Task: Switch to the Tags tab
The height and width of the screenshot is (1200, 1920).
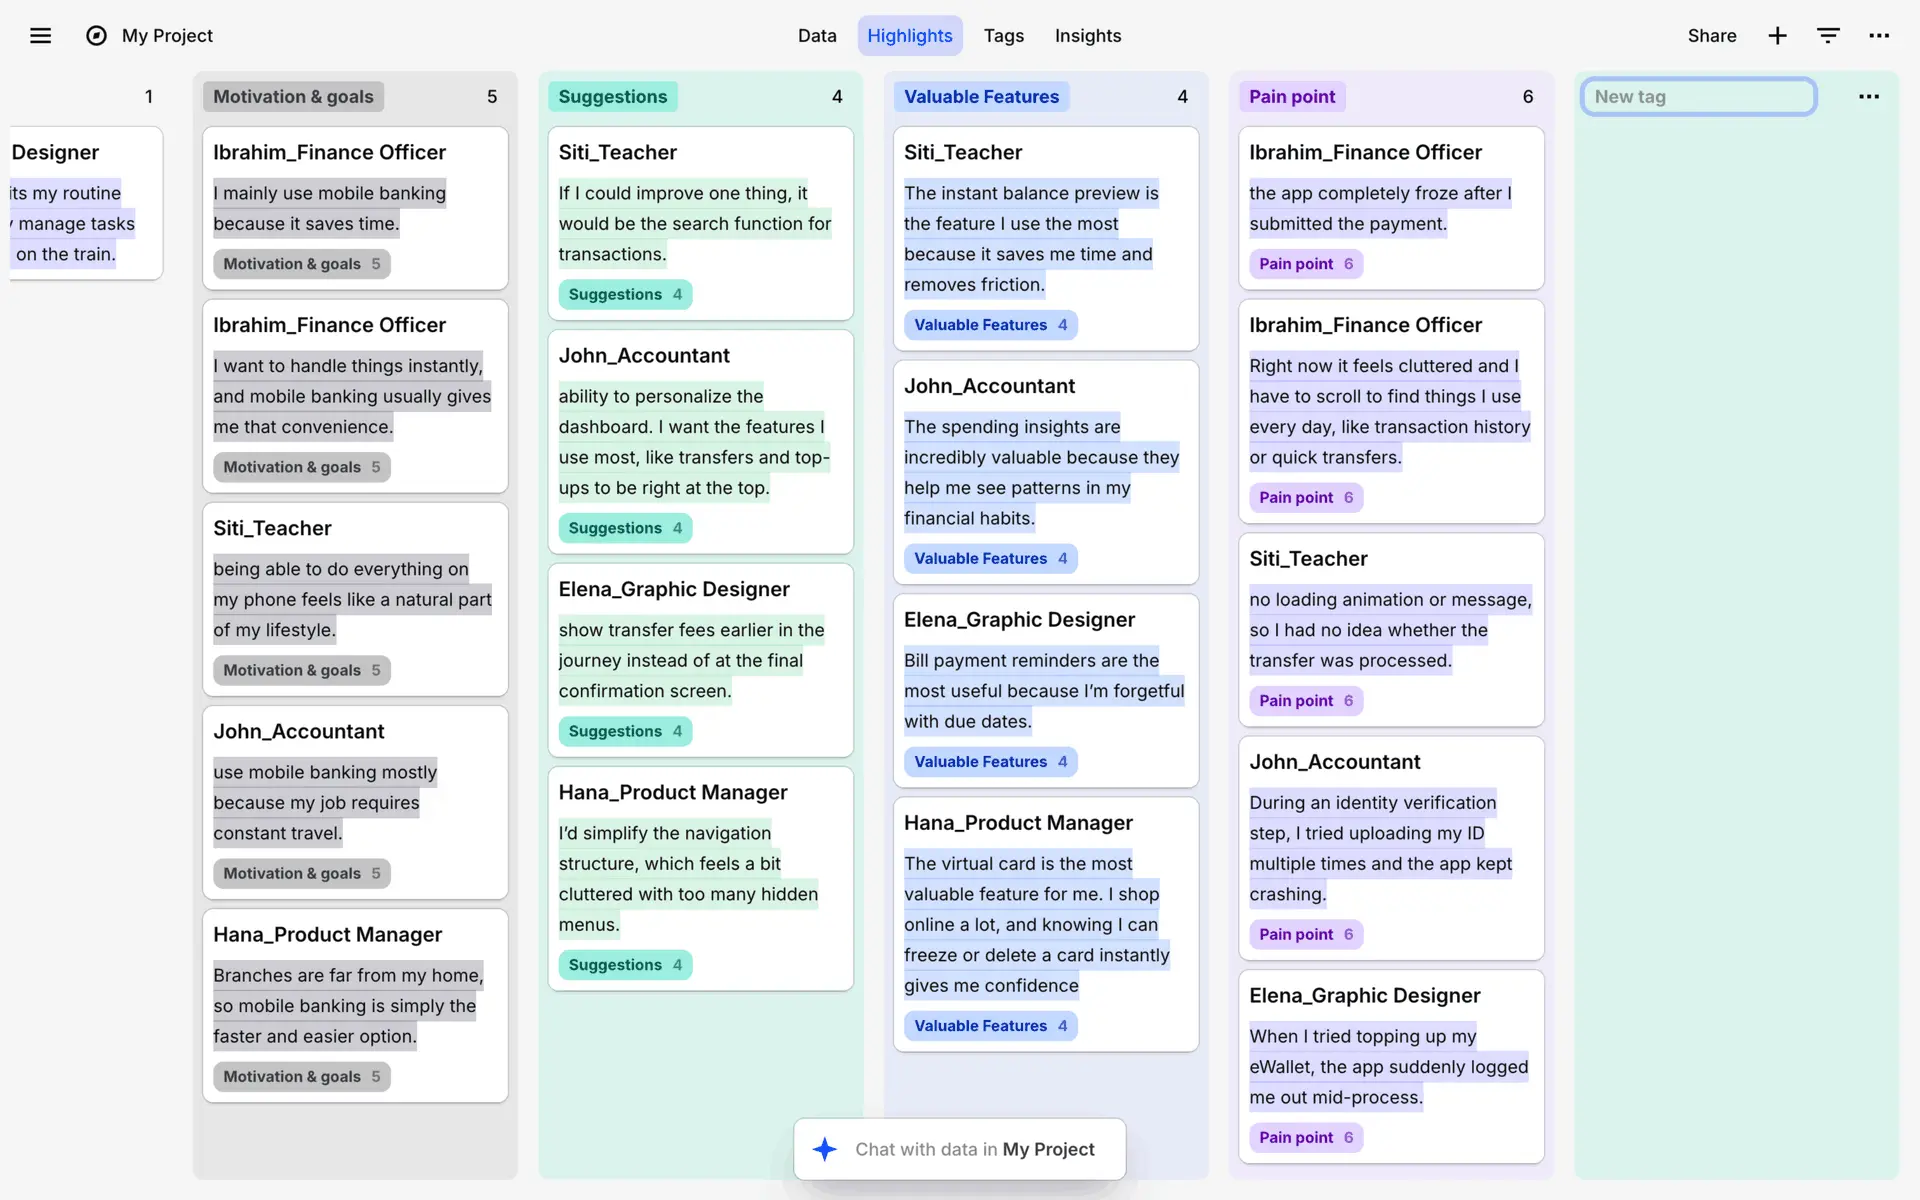Action: (1003, 36)
